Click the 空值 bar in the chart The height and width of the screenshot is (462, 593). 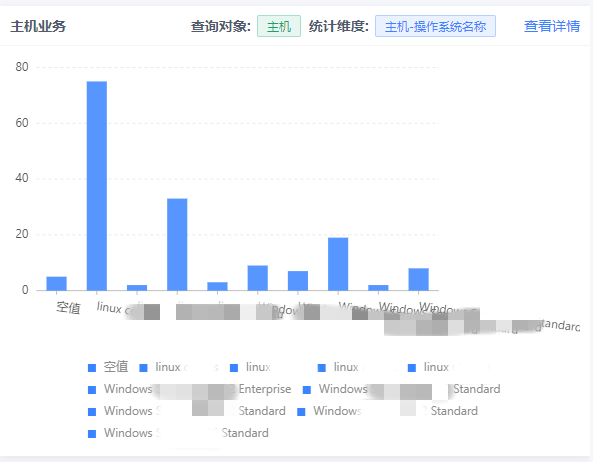(57, 284)
